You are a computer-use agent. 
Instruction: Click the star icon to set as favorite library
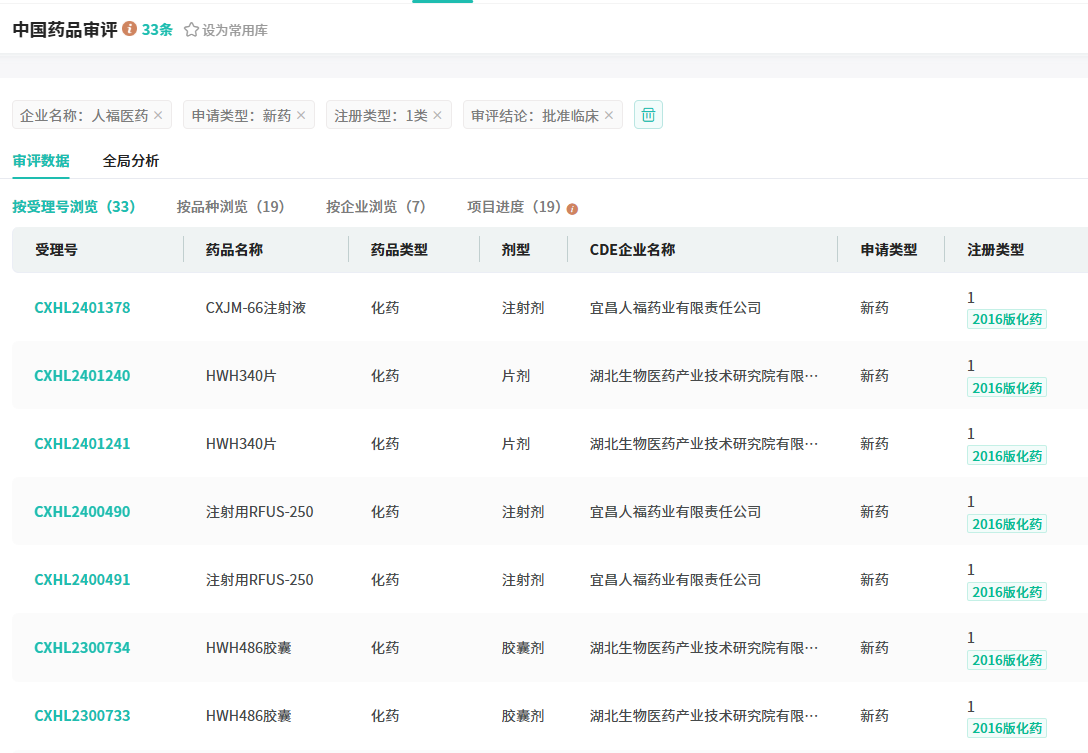pyautogui.click(x=191, y=30)
